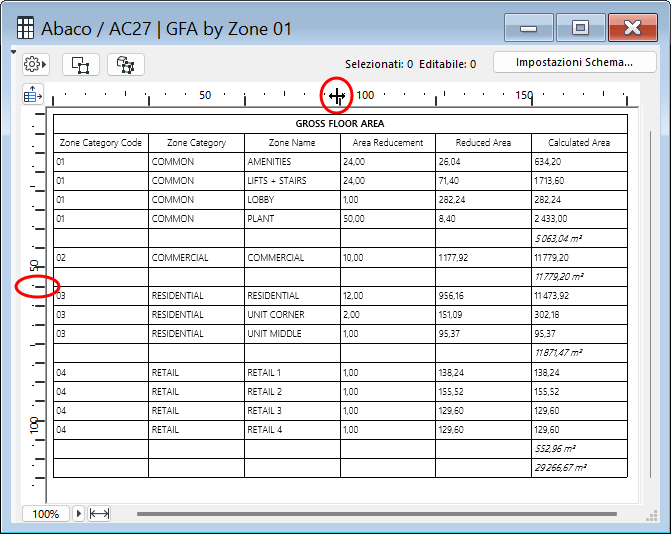Viewport: 671px width, 534px height.
Task: Click the select in 3D toolbar icon
Action: click(125, 65)
